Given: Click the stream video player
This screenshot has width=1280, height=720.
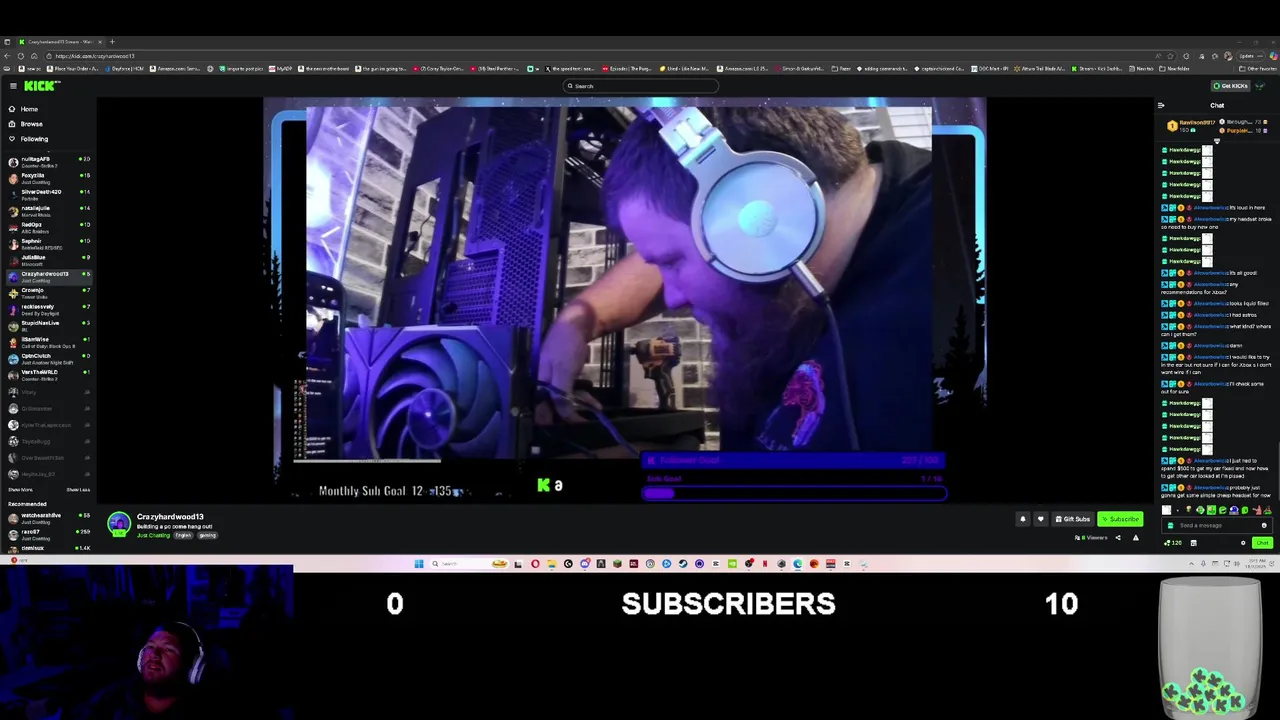Looking at the screenshot, I should pos(625,300).
